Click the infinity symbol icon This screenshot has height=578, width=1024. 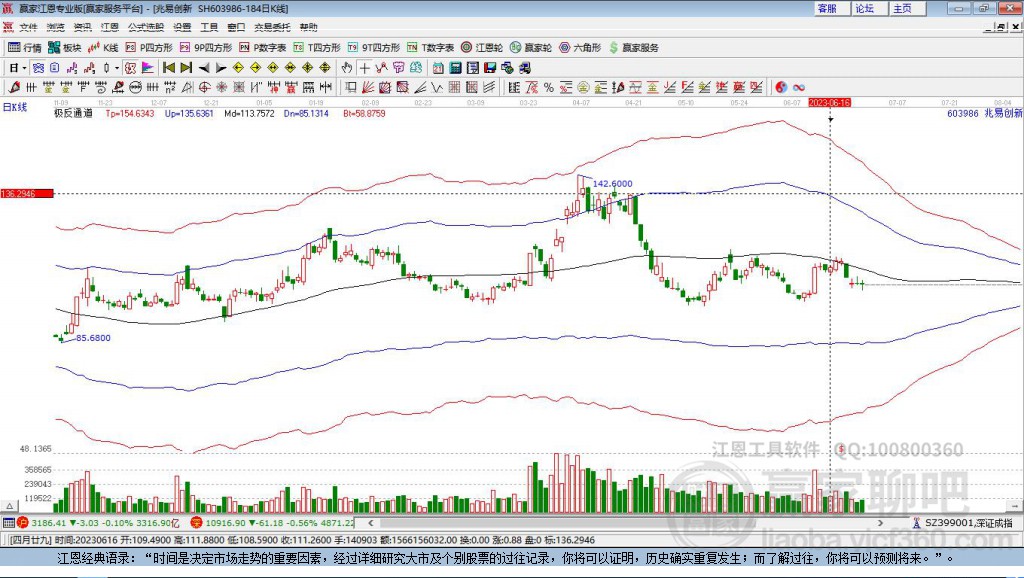799,87
